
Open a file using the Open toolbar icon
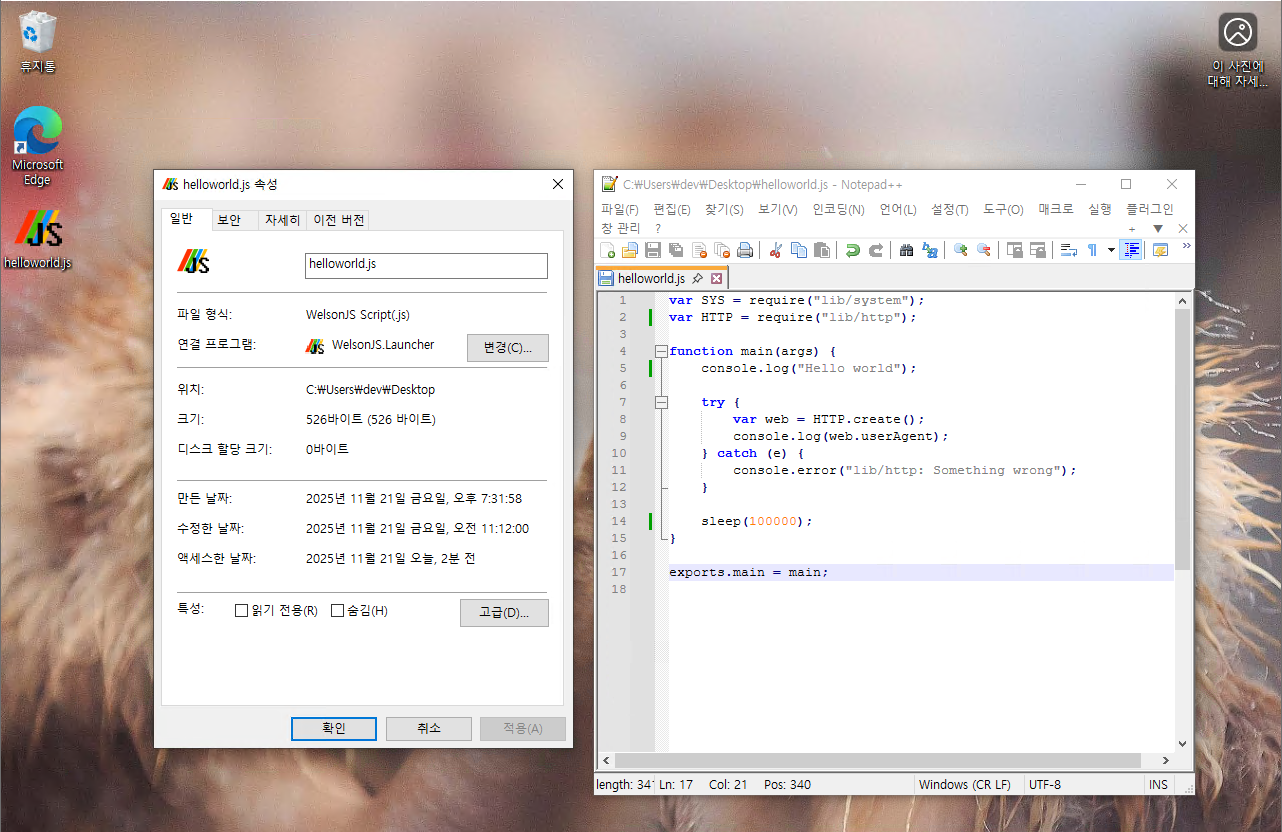[x=628, y=250]
